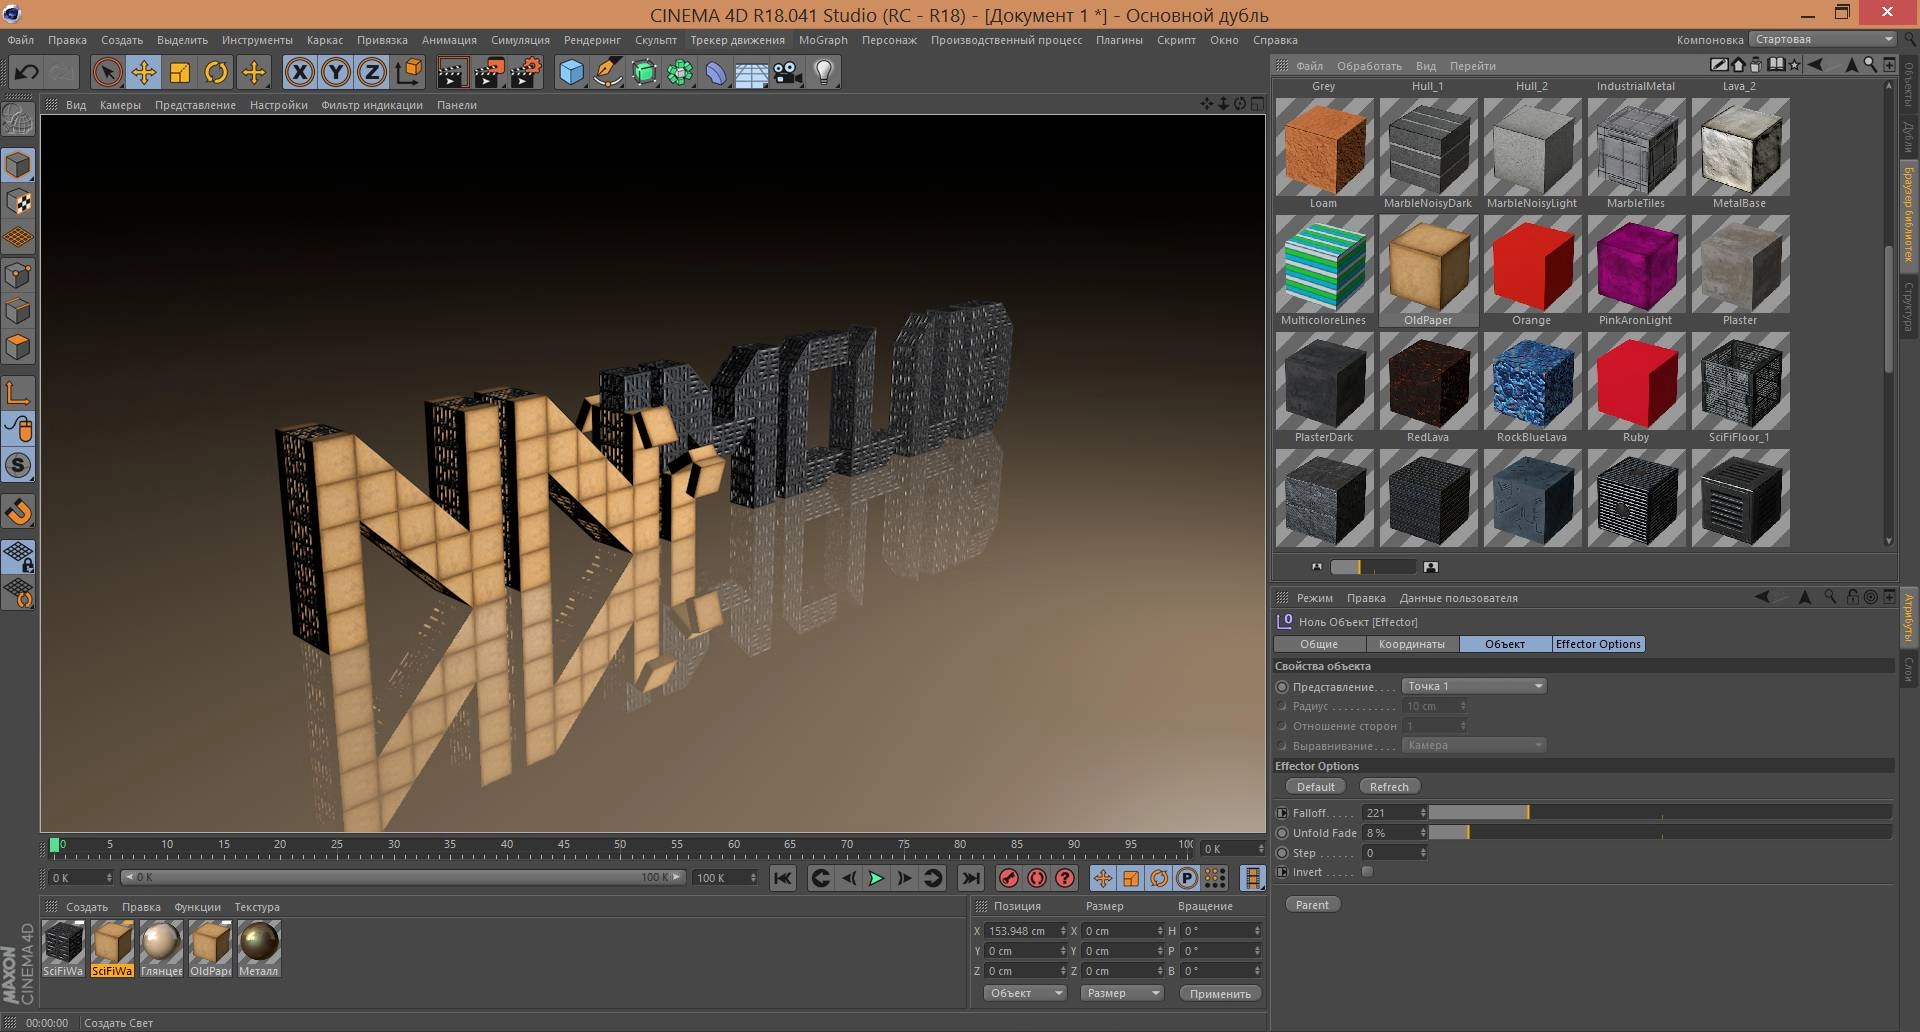
Task: Add a Camera object from the toolbar
Action: [x=788, y=72]
